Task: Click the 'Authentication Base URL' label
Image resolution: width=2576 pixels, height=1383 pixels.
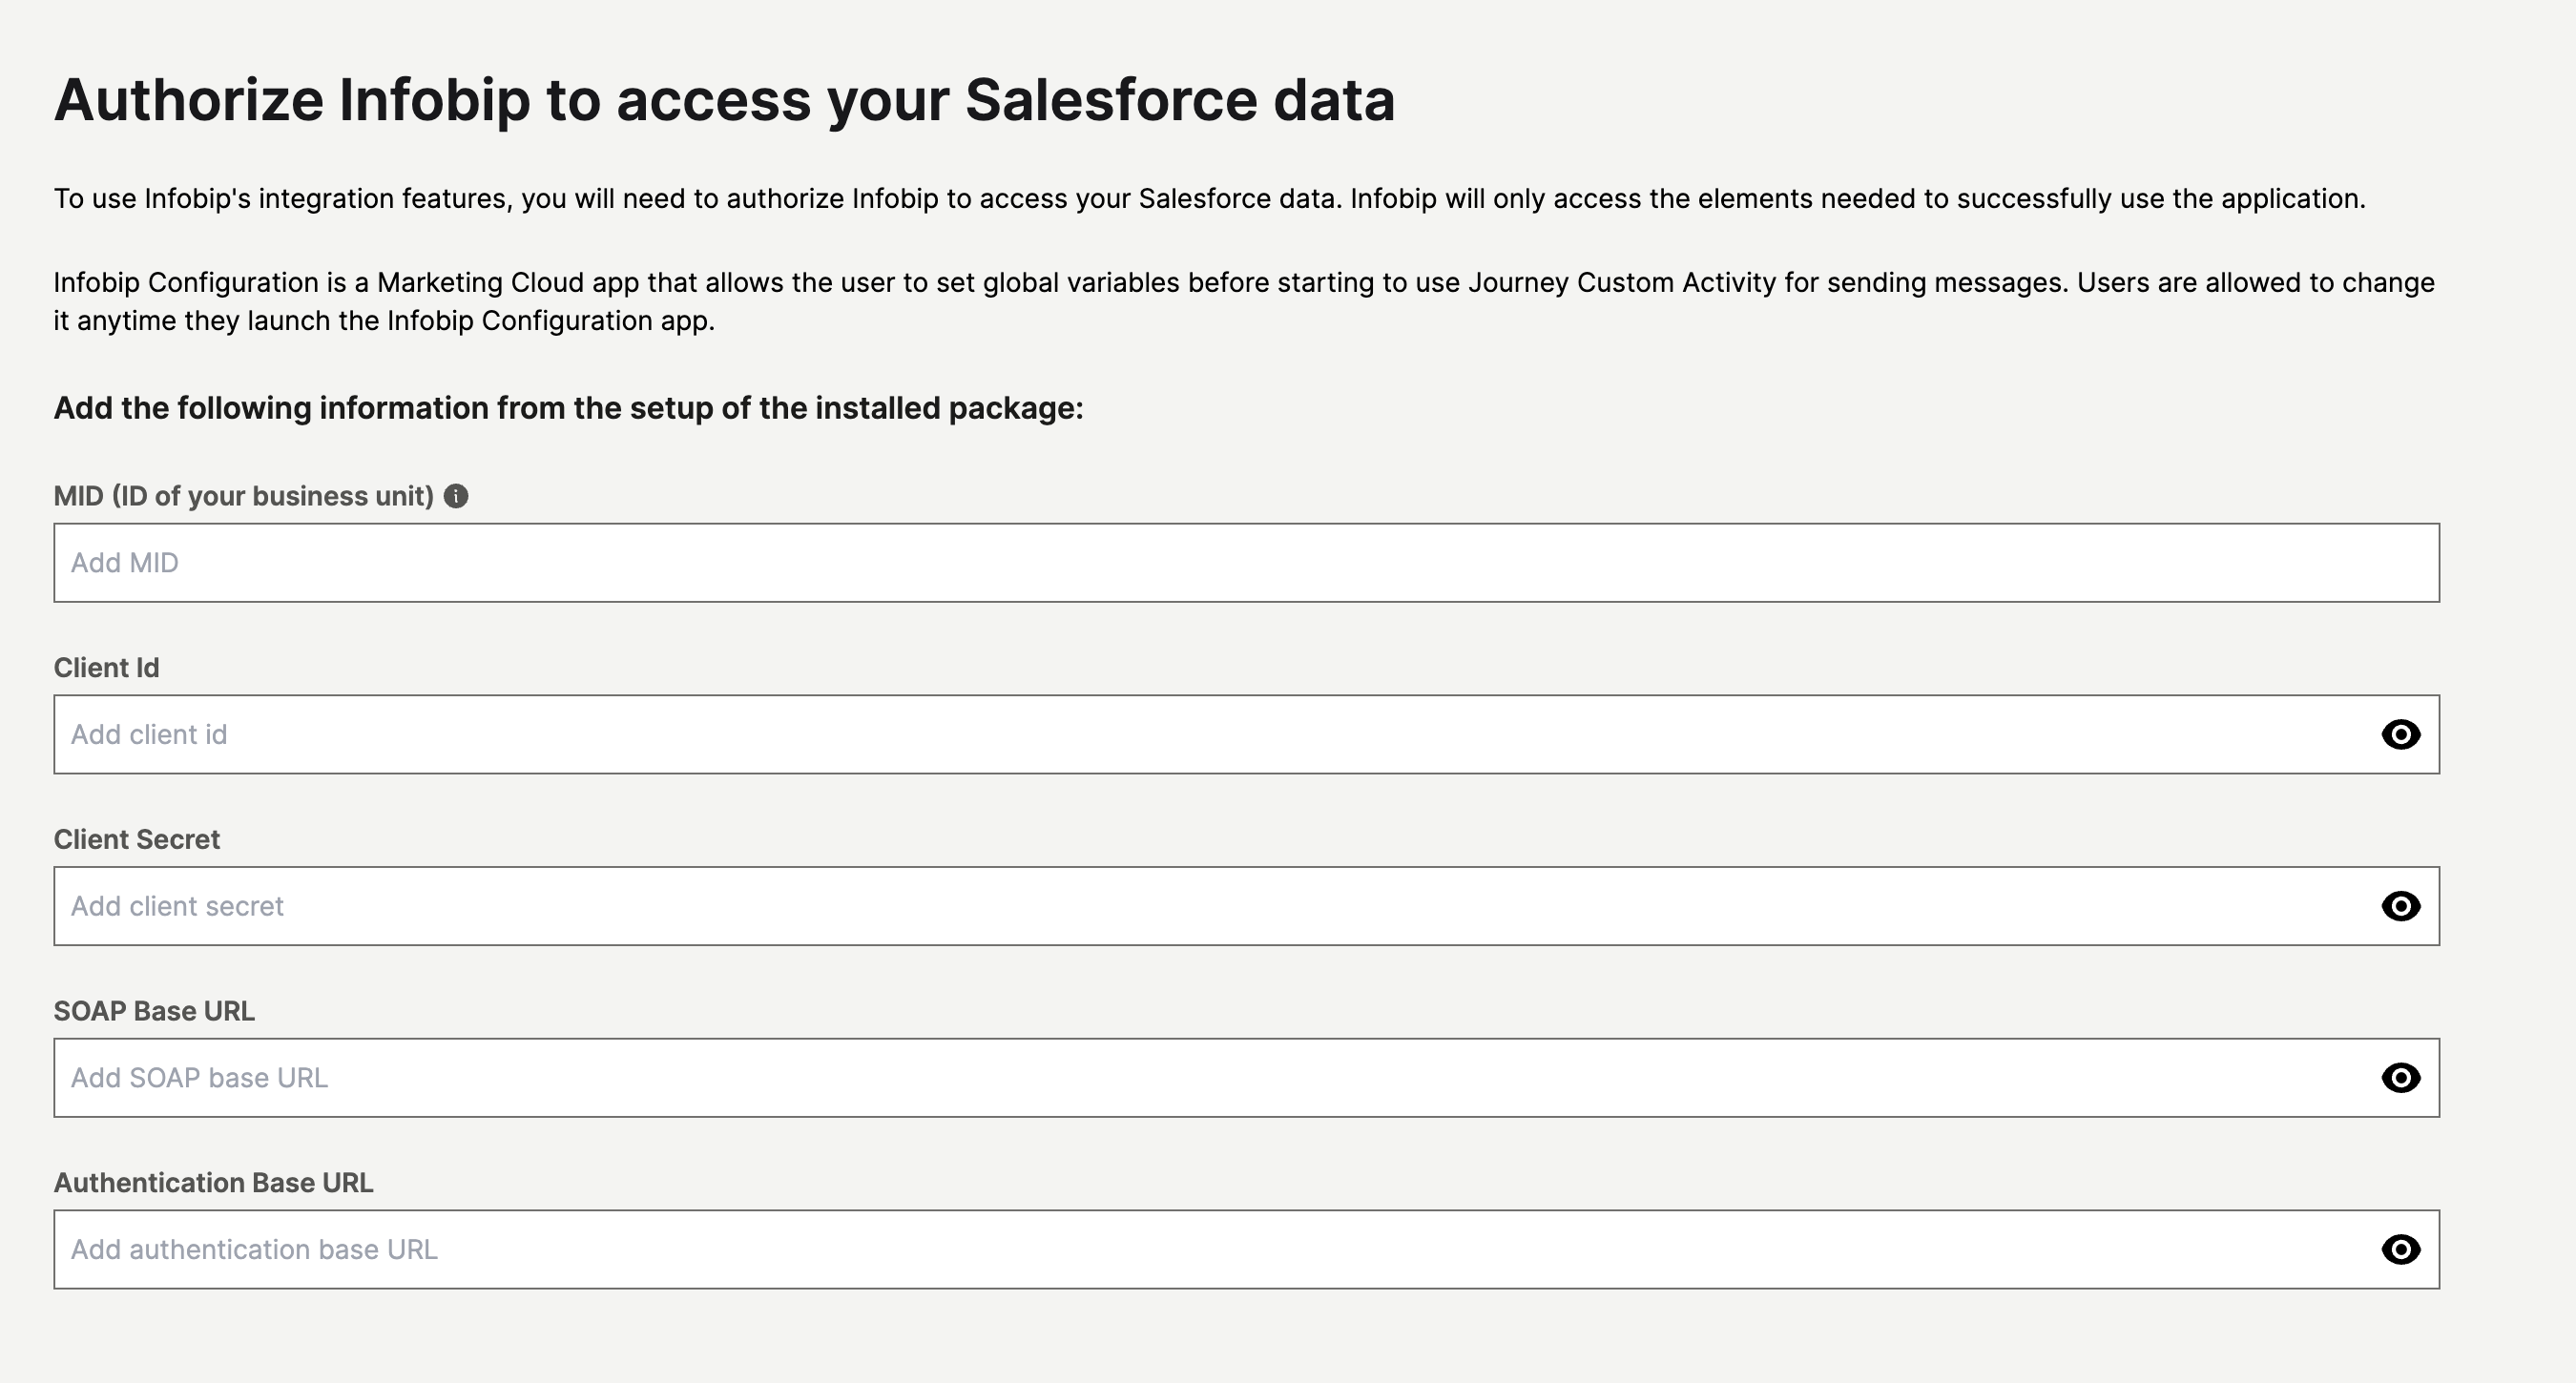Action: pos(213,1183)
